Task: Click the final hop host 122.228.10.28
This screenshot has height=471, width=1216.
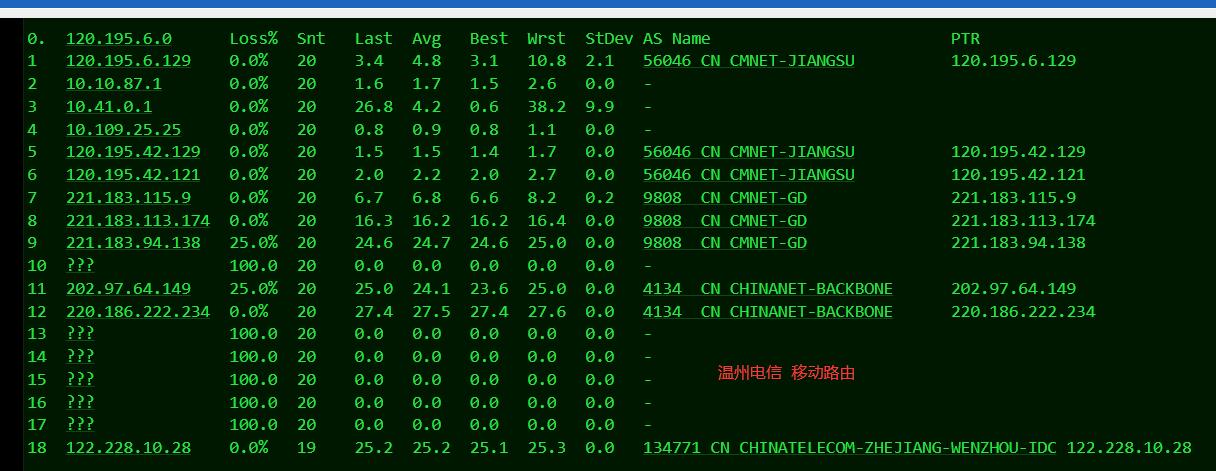Action: point(128,447)
